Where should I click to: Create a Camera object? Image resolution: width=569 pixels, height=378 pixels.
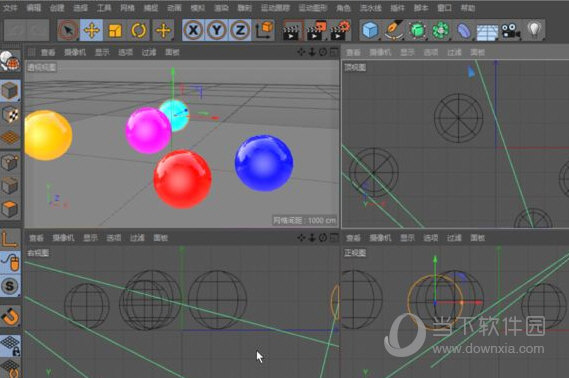(x=511, y=31)
